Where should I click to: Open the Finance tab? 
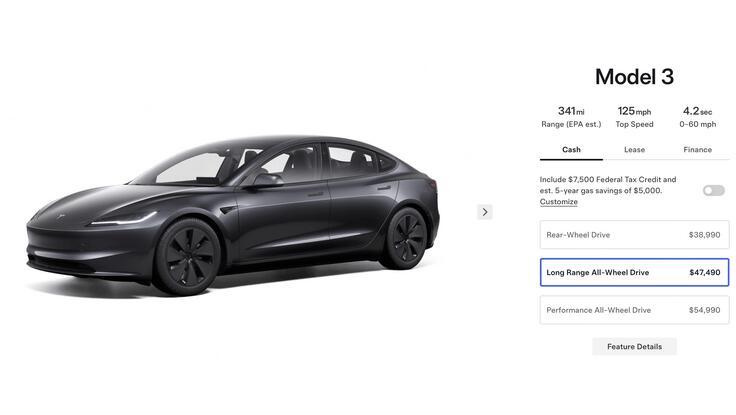[x=698, y=150]
